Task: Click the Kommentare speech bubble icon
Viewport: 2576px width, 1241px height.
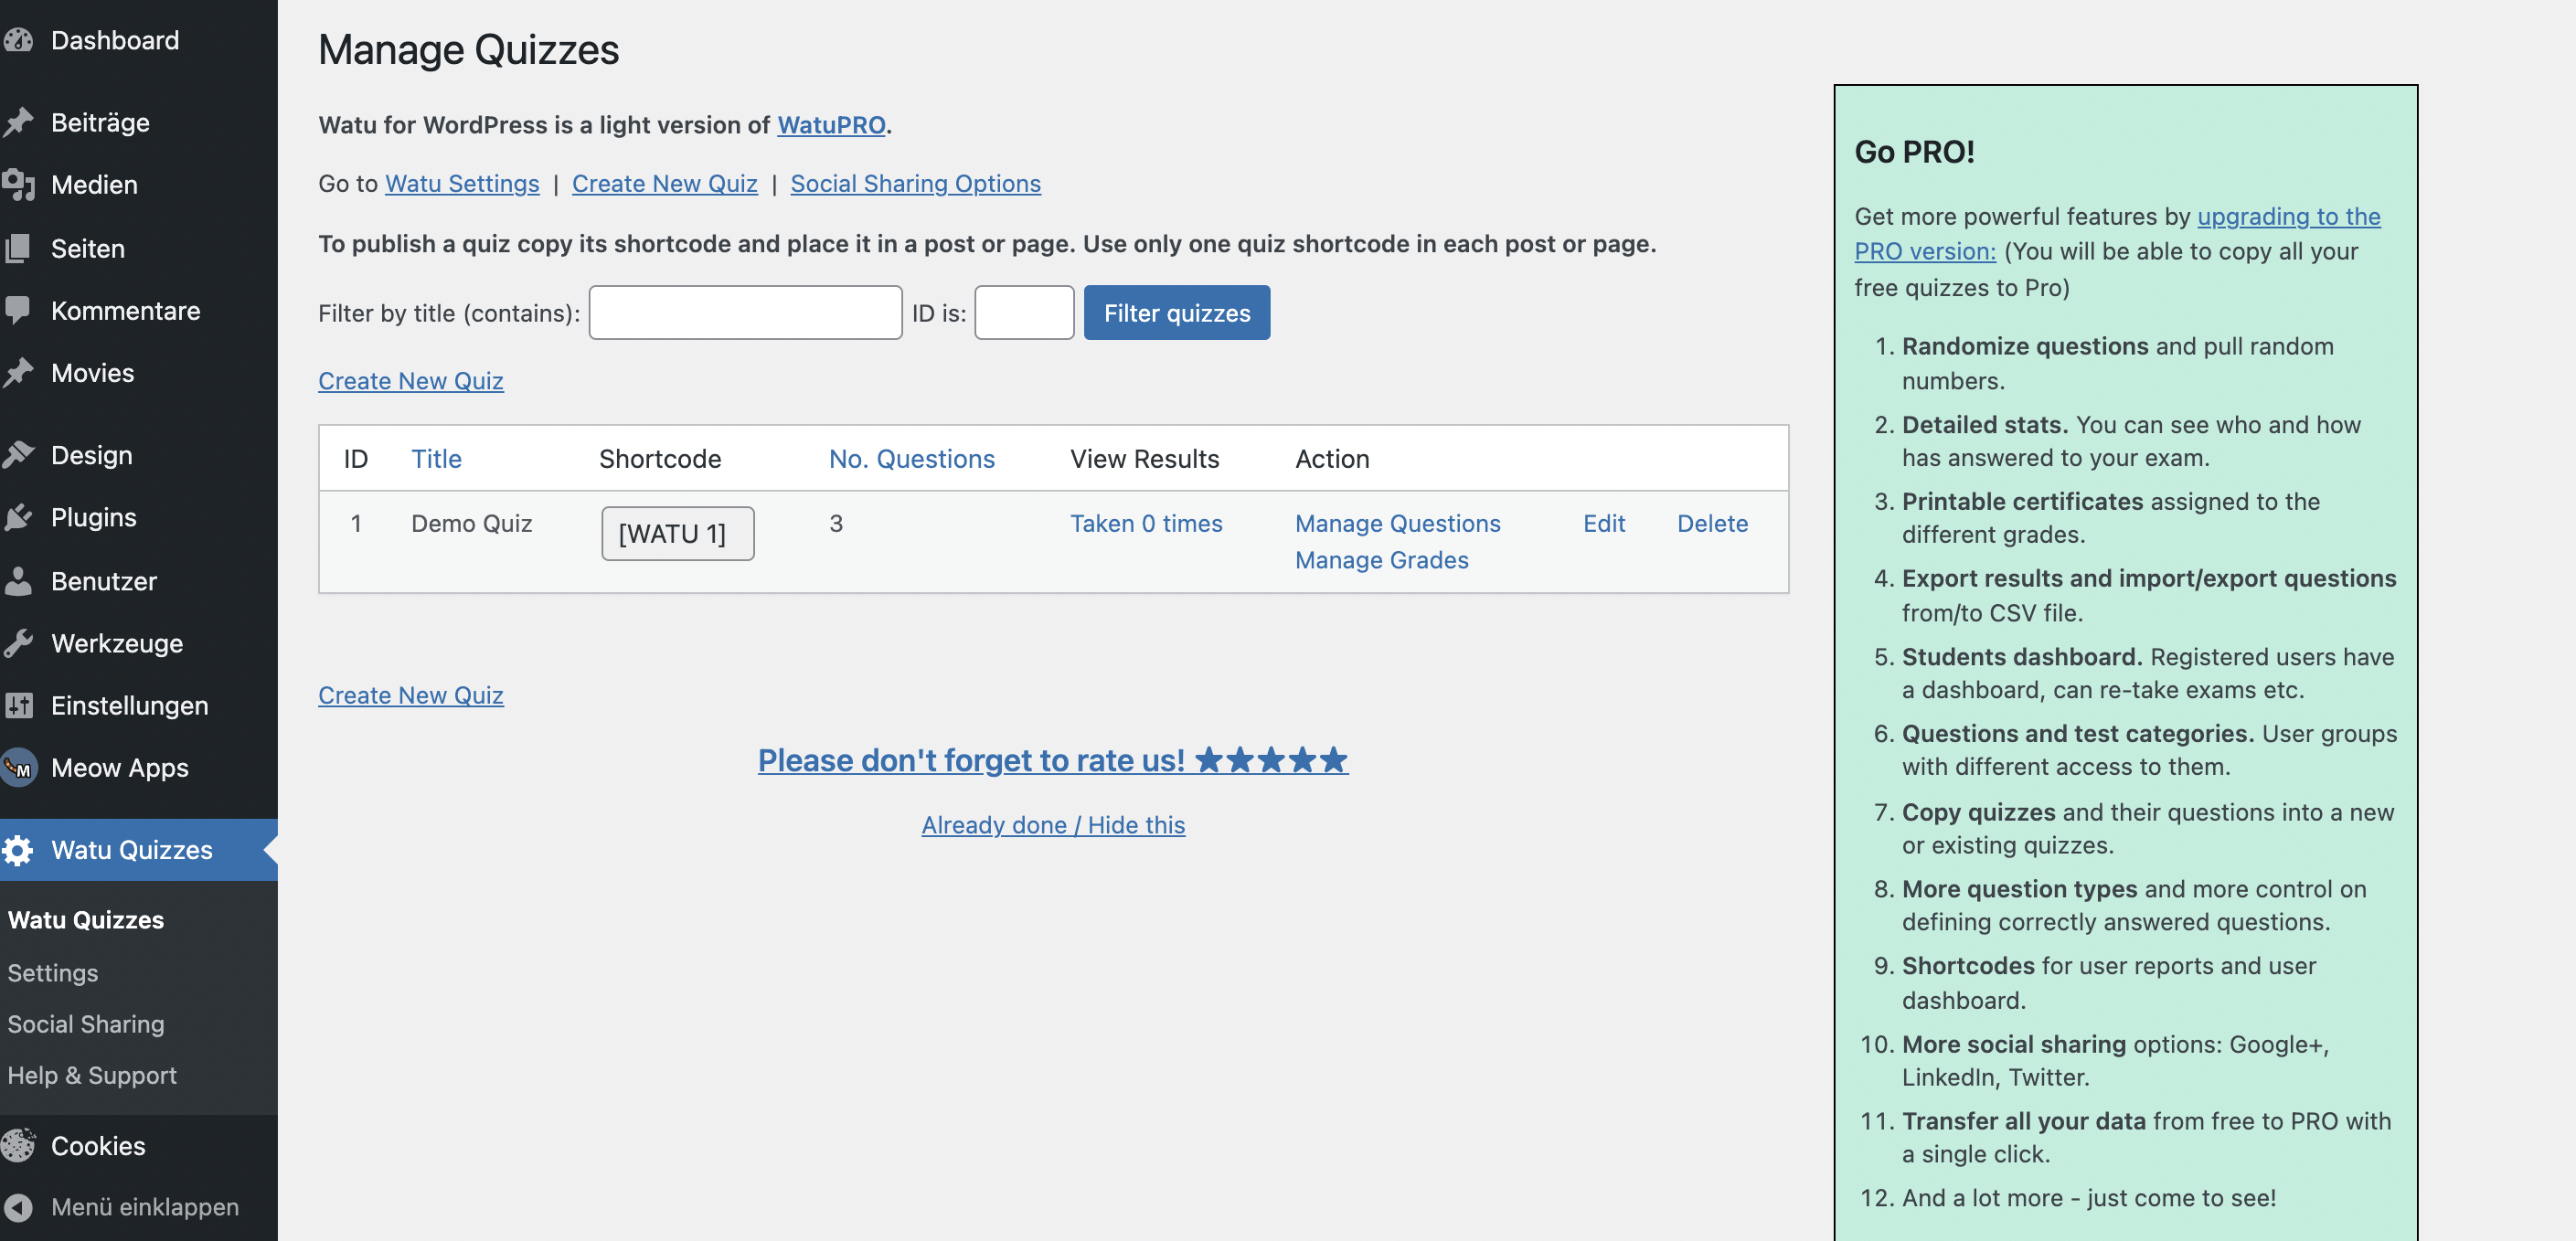Action: tap(19, 310)
